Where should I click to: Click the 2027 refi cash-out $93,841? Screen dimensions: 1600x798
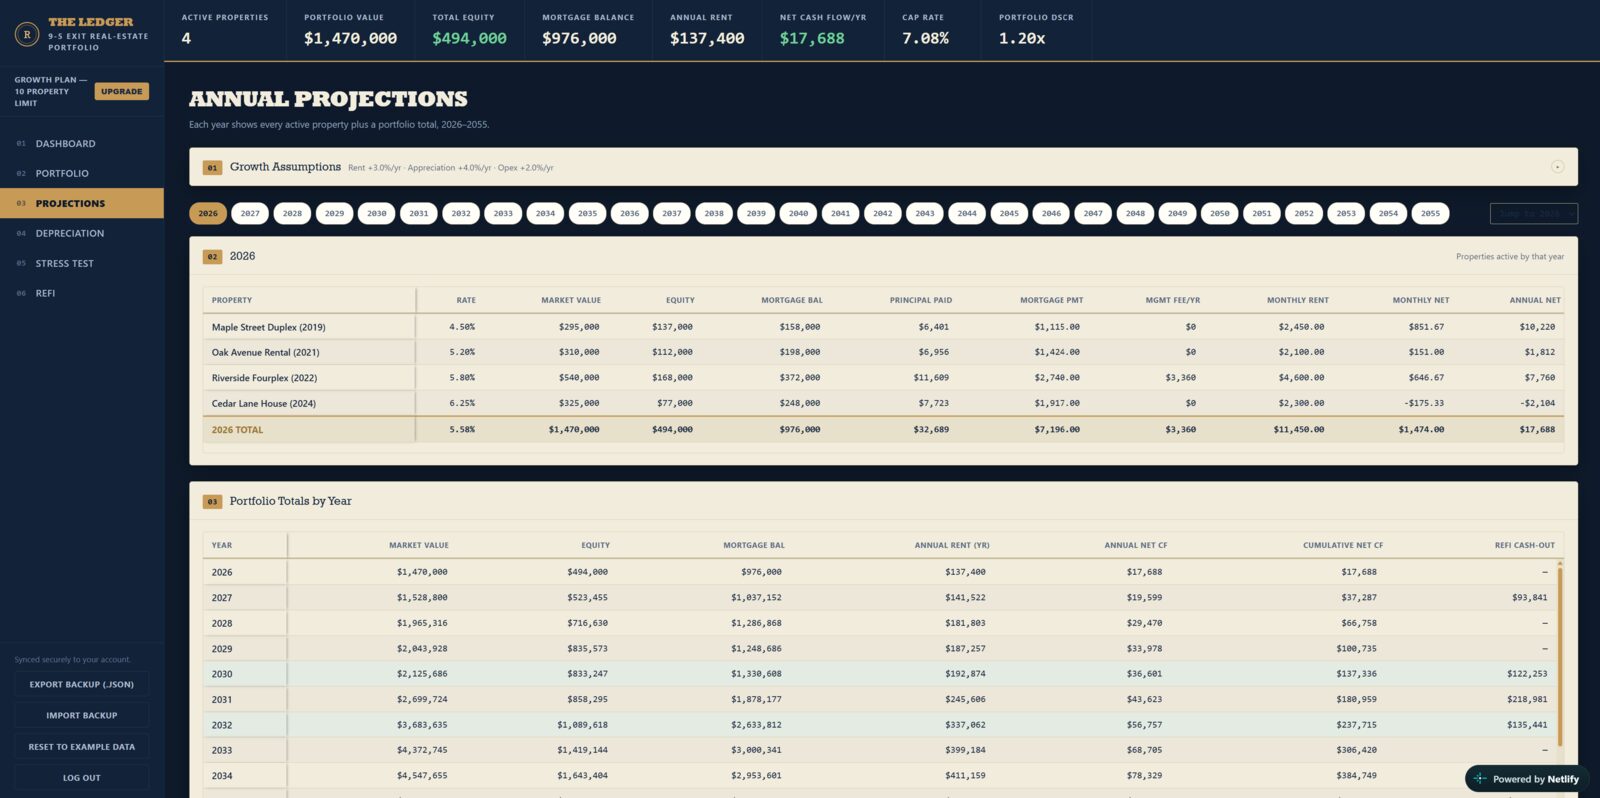(x=1529, y=598)
